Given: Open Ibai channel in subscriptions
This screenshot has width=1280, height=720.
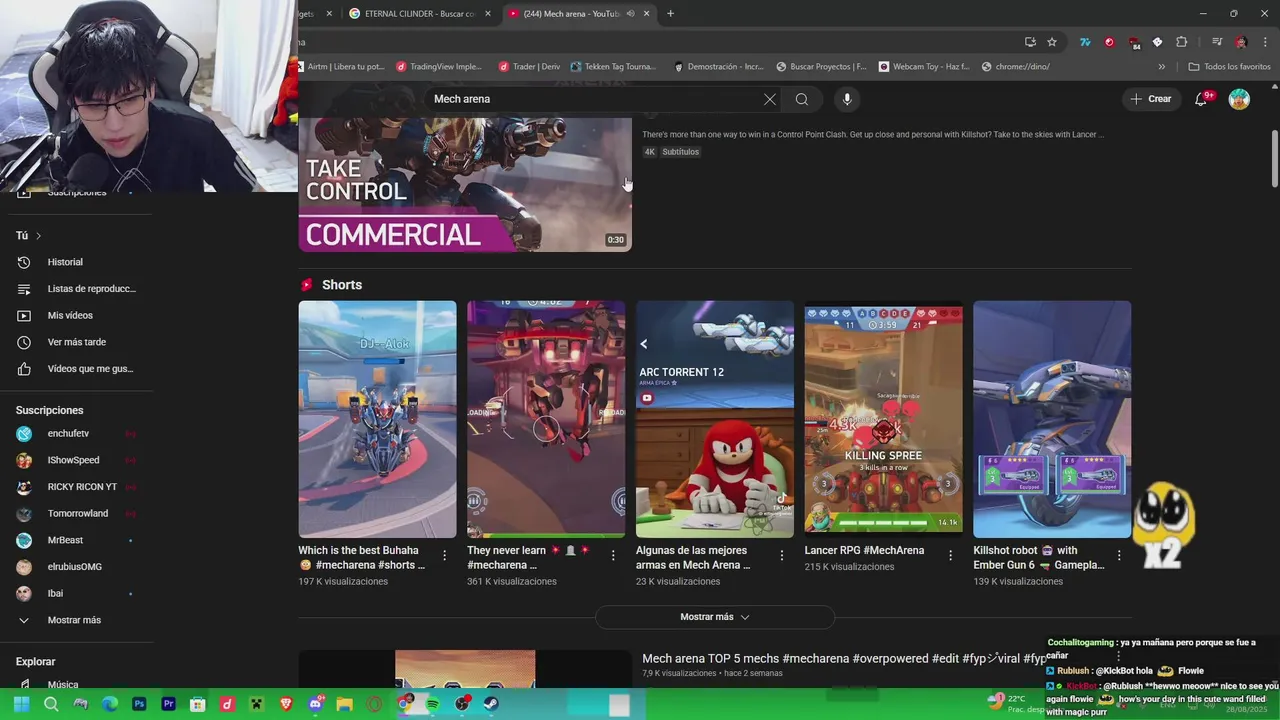Looking at the screenshot, I should pyautogui.click(x=77, y=594).
